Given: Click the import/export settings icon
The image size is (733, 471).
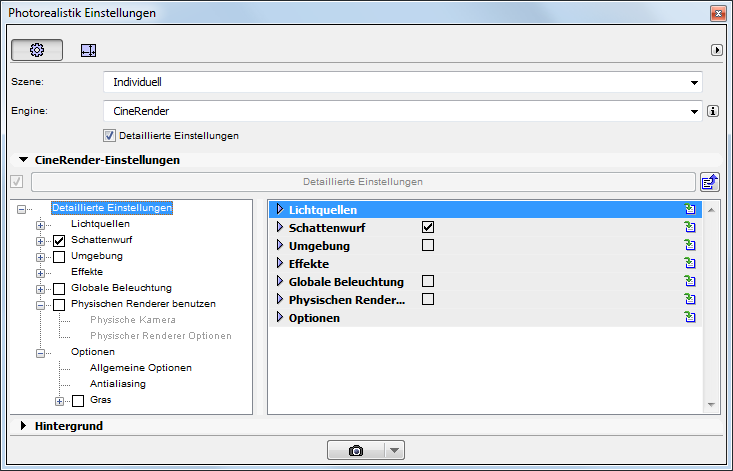Looking at the screenshot, I should 709,182.
